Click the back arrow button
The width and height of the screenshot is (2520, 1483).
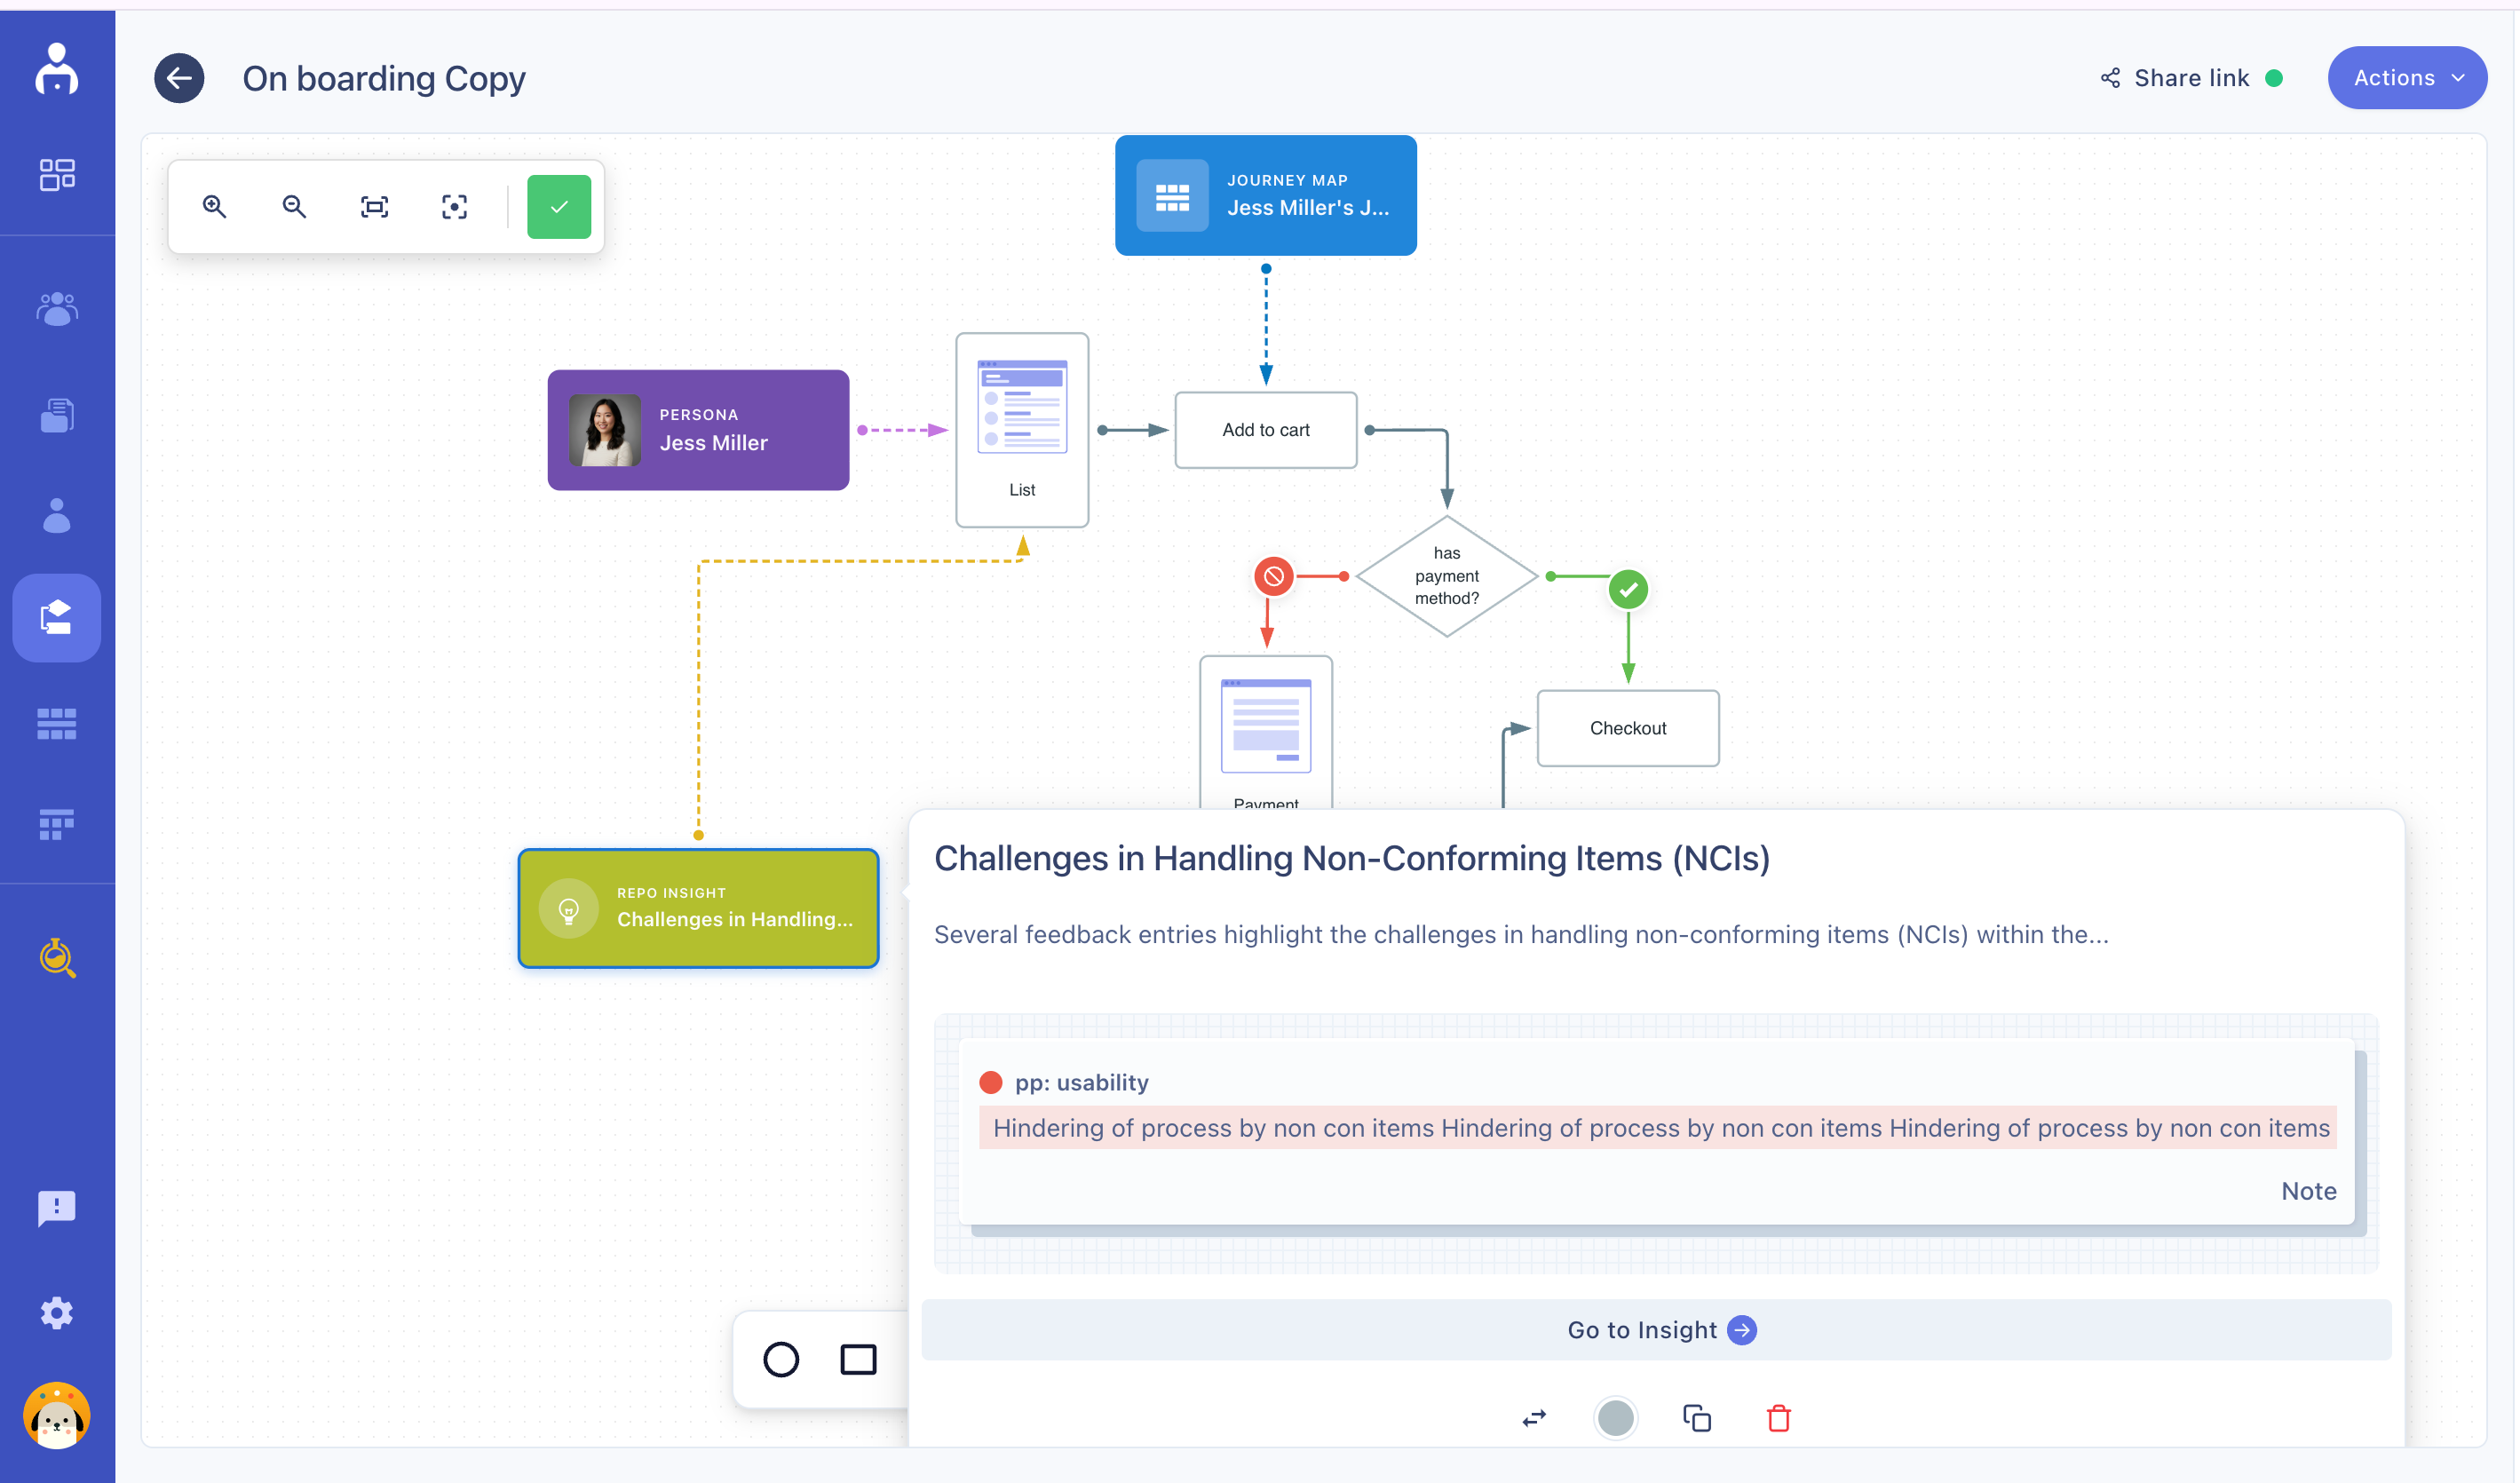point(179,78)
